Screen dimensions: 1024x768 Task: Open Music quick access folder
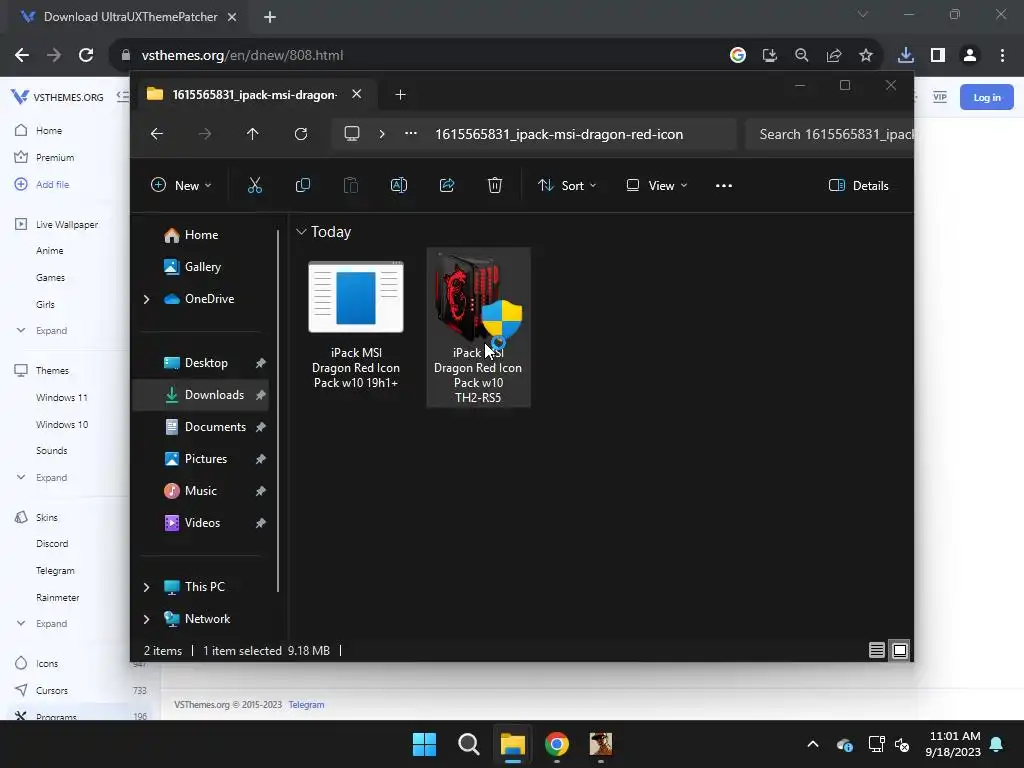[190, 491]
